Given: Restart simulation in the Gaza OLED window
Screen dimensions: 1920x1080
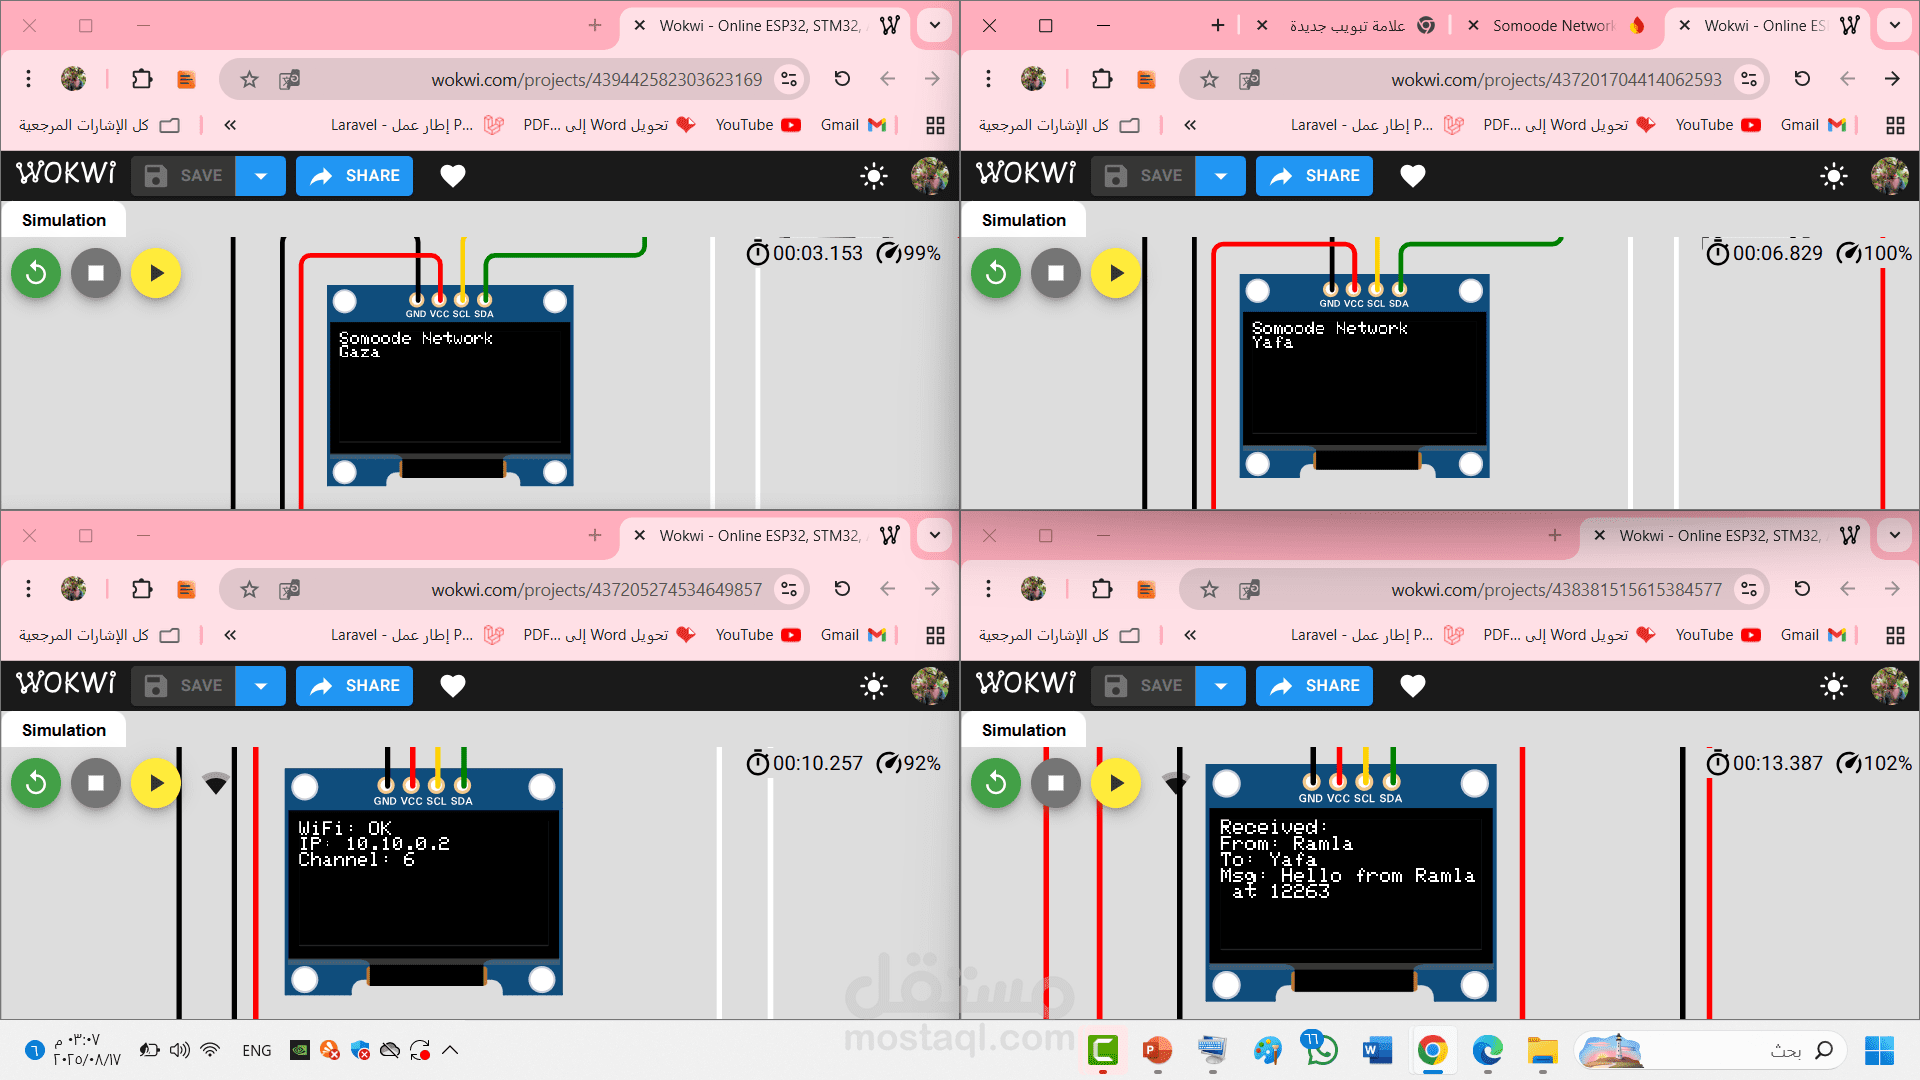Looking at the screenshot, I should click(x=36, y=273).
